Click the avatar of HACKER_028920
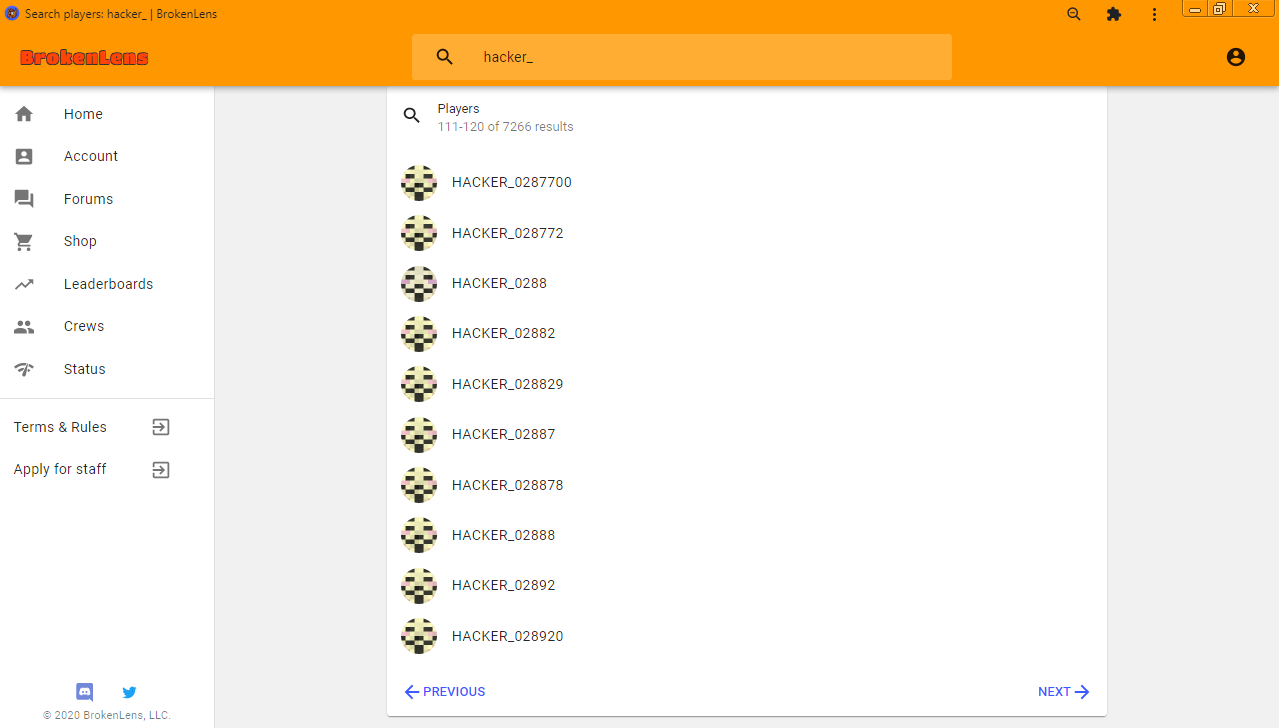Viewport: 1279px width, 728px height. [419, 636]
